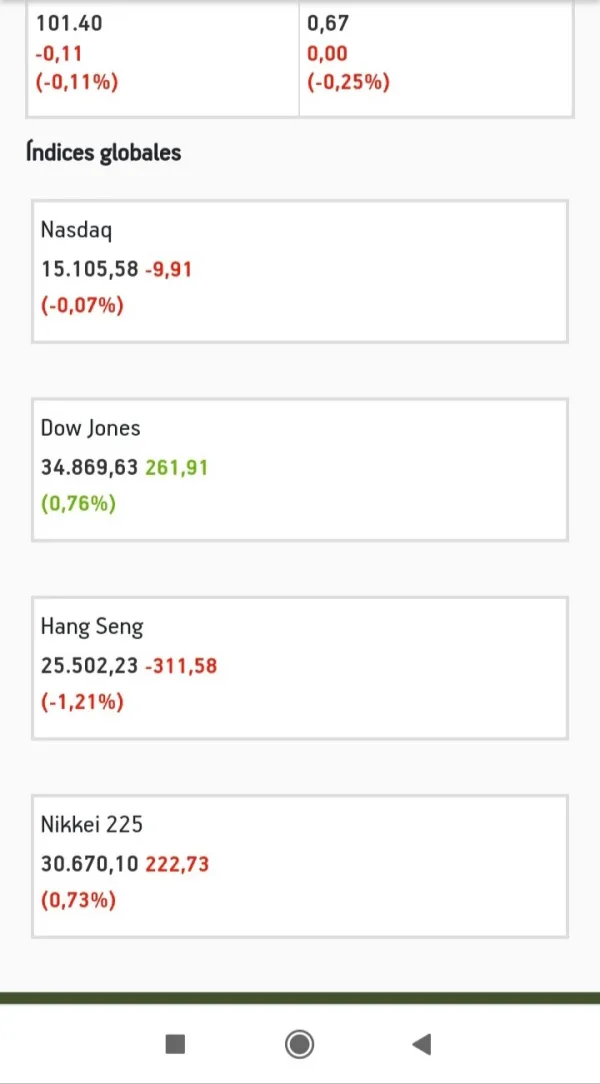This screenshot has height=1084, width=600.
Task: Tap Nikkei 225 percentage (0,73%)
Action: (x=79, y=901)
